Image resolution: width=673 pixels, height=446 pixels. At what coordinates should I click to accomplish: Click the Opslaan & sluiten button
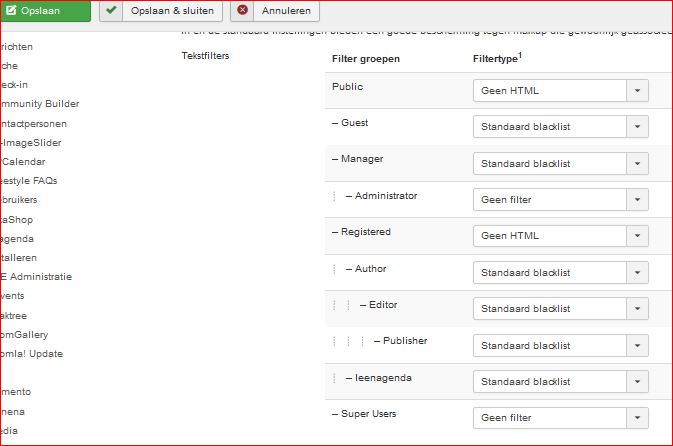point(161,11)
